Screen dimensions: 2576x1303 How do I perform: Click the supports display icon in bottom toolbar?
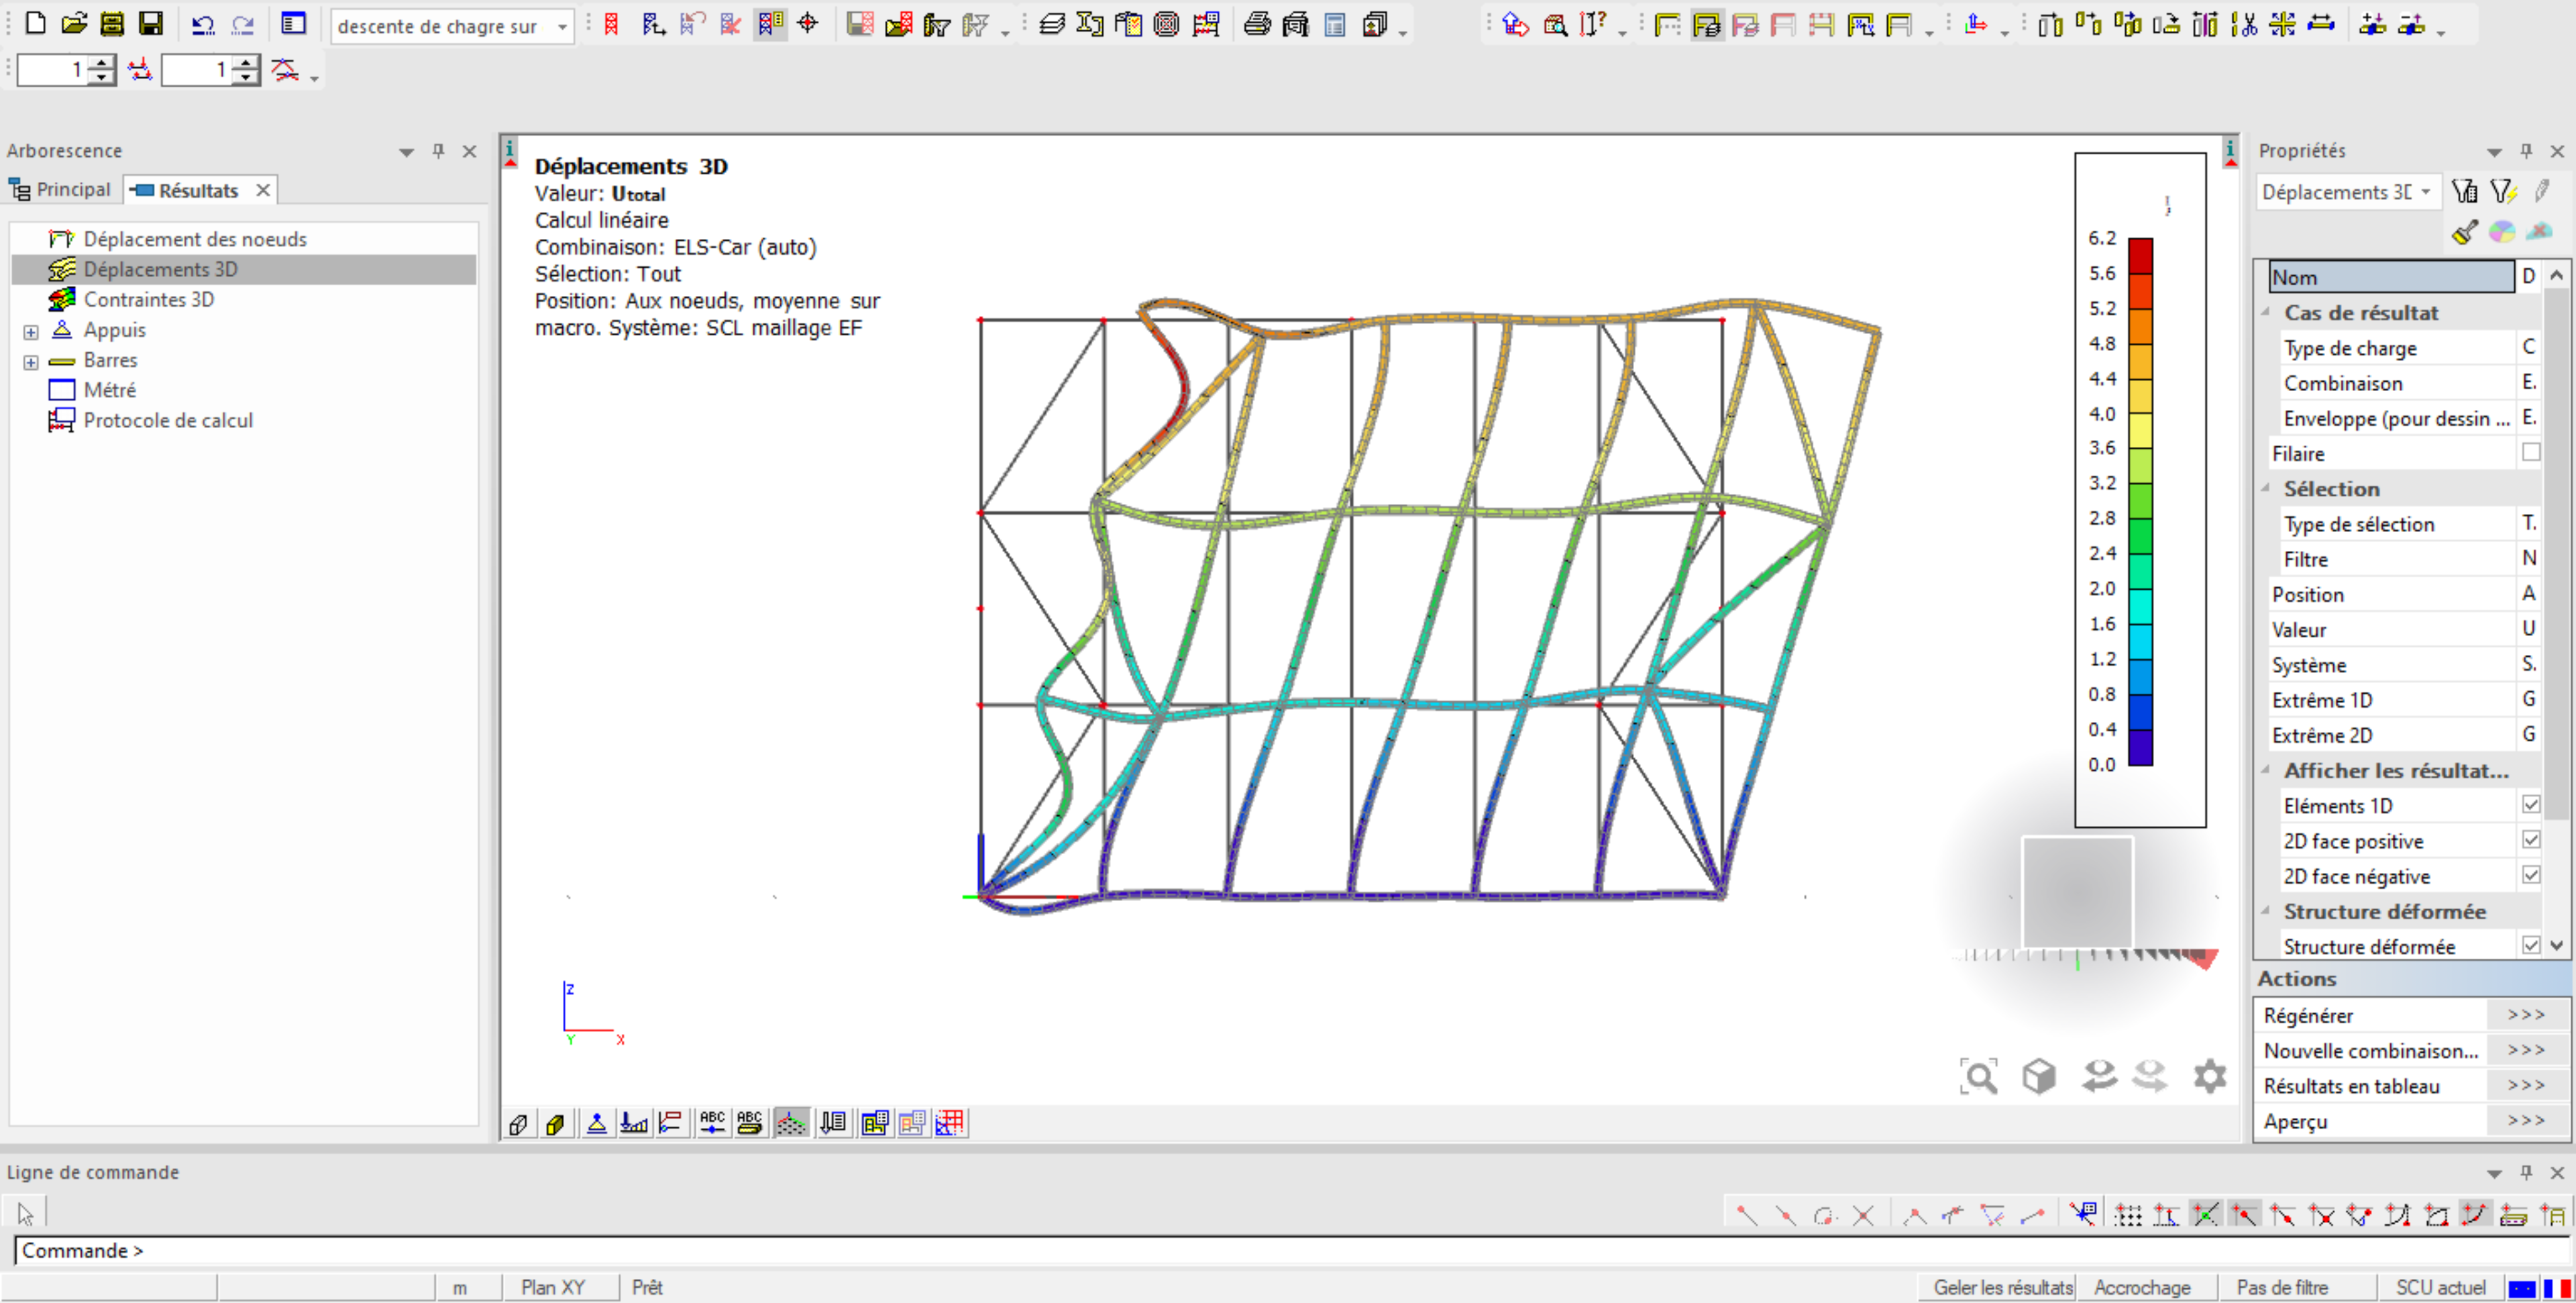(x=596, y=1123)
